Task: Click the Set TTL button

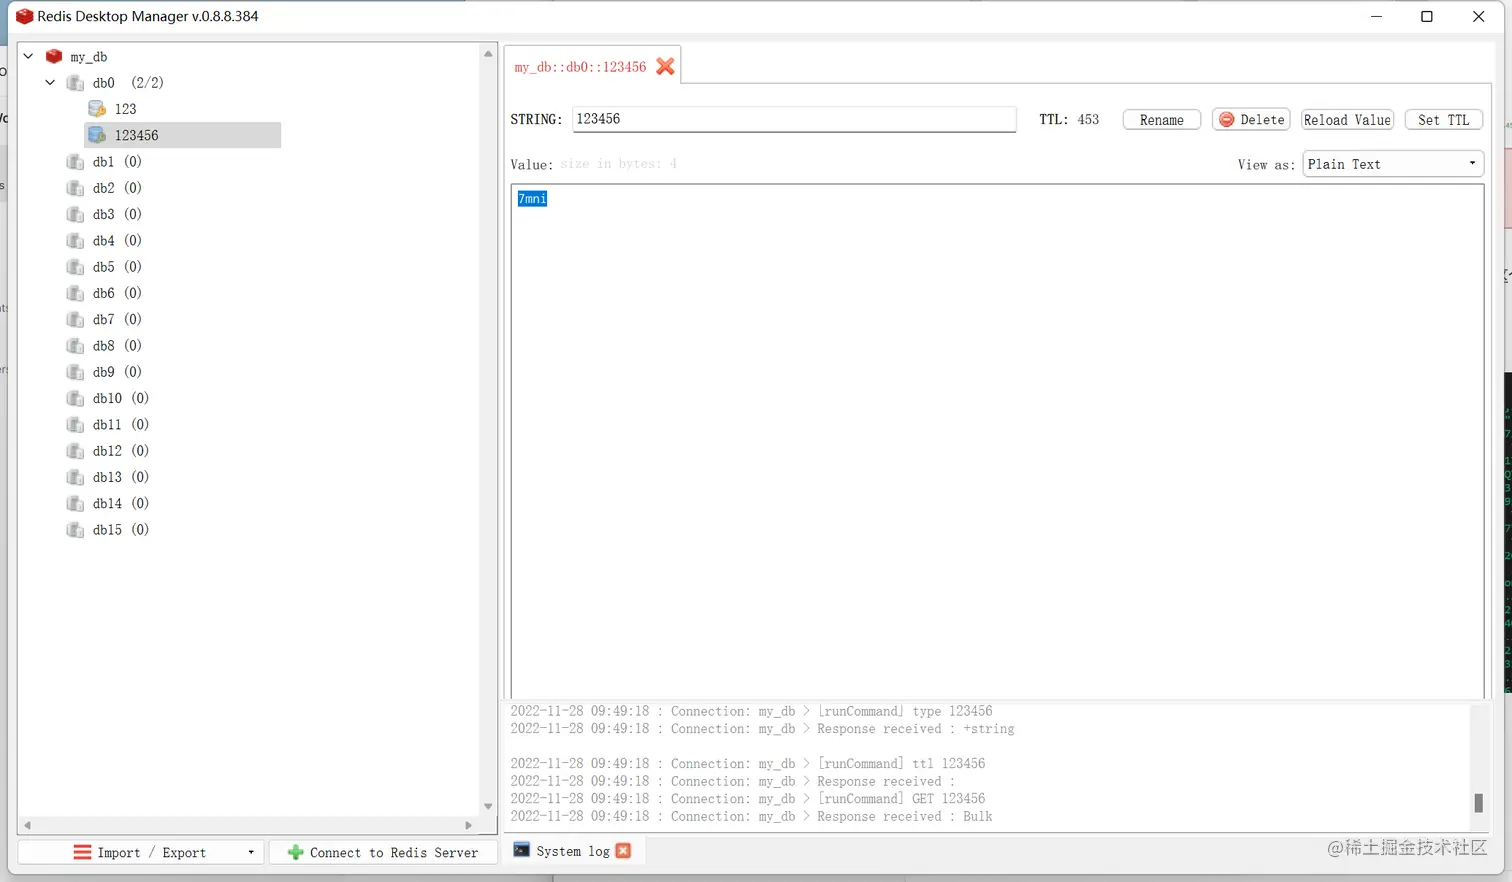Action: tap(1443, 120)
